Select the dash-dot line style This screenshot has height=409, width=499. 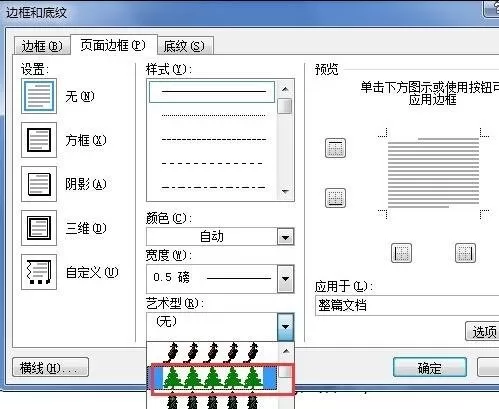213,187
